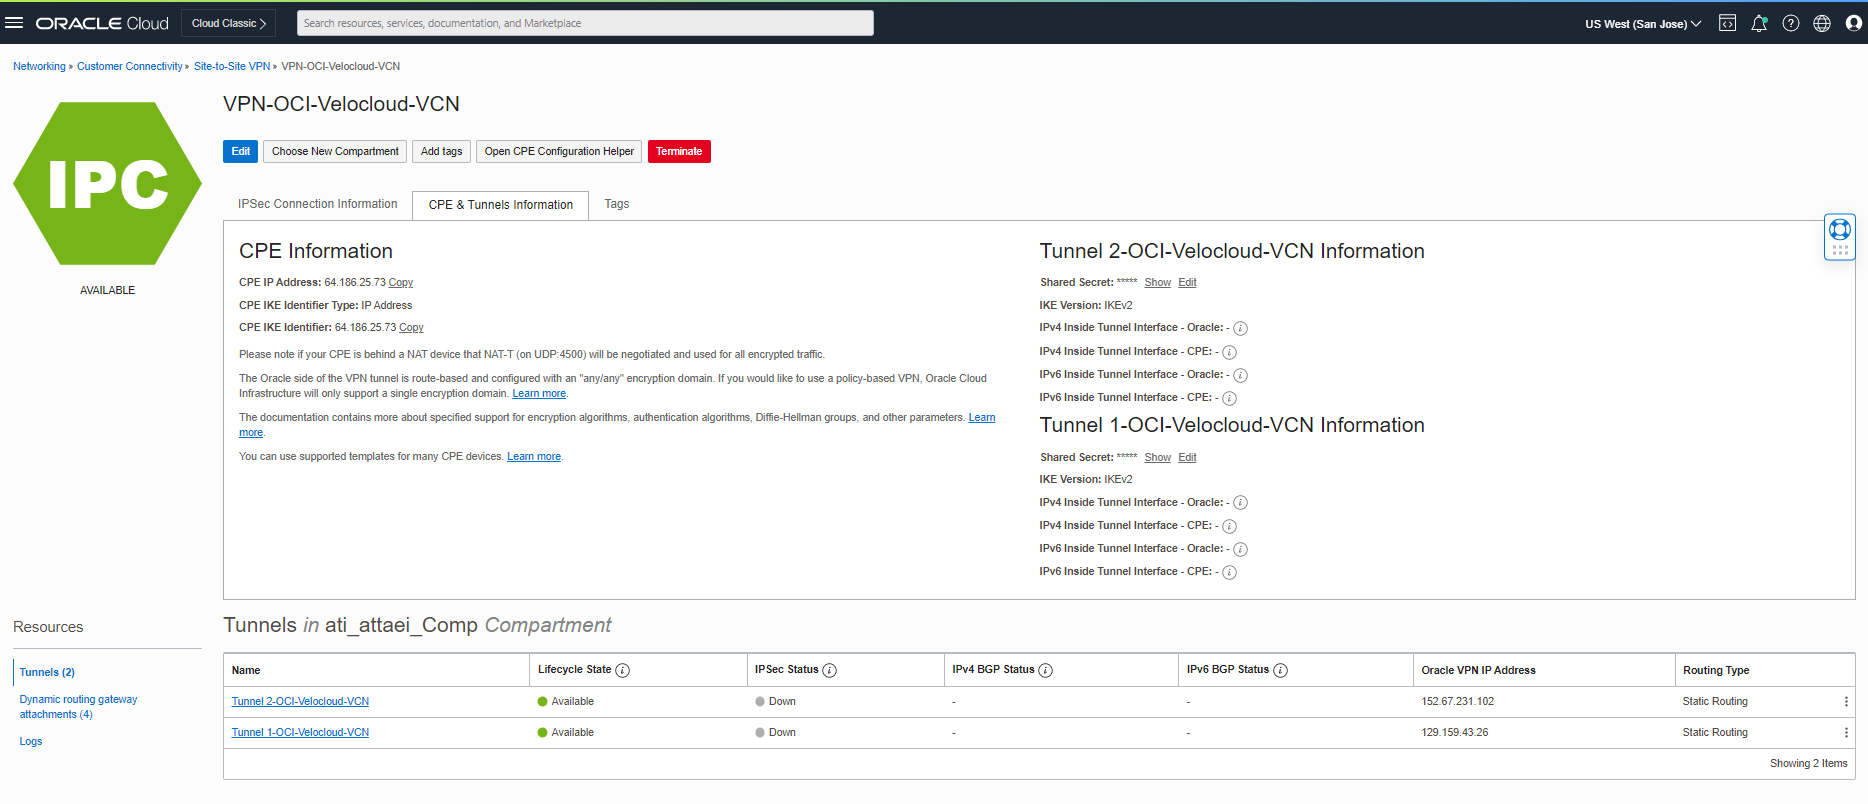Select Tunnels (2) in Resources

[47, 672]
